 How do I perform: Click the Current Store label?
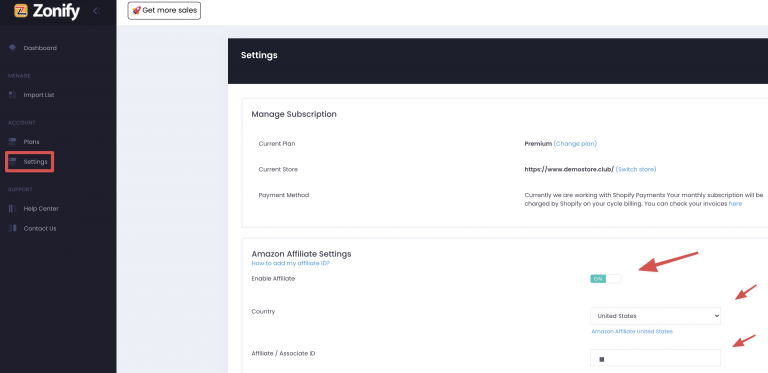pos(278,169)
